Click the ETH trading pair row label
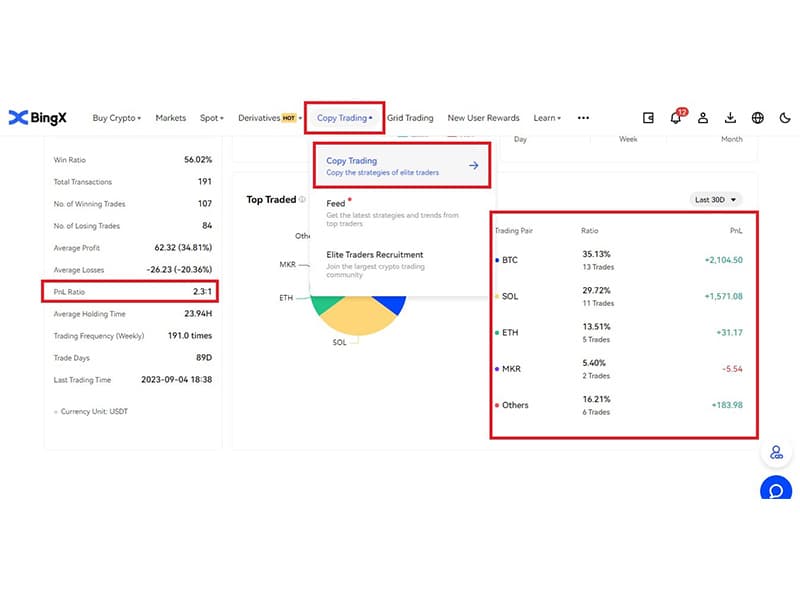The image size is (800, 600). (x=510, y=333)
